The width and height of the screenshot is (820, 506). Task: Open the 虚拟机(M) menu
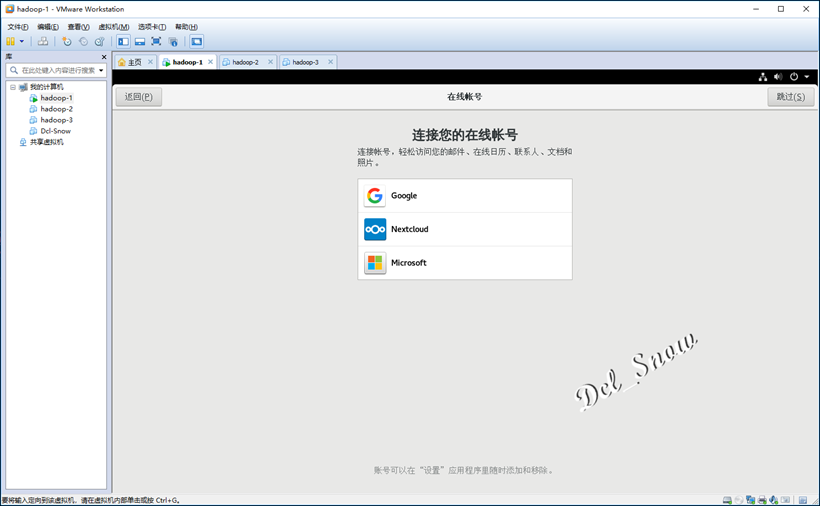[113, 27]
